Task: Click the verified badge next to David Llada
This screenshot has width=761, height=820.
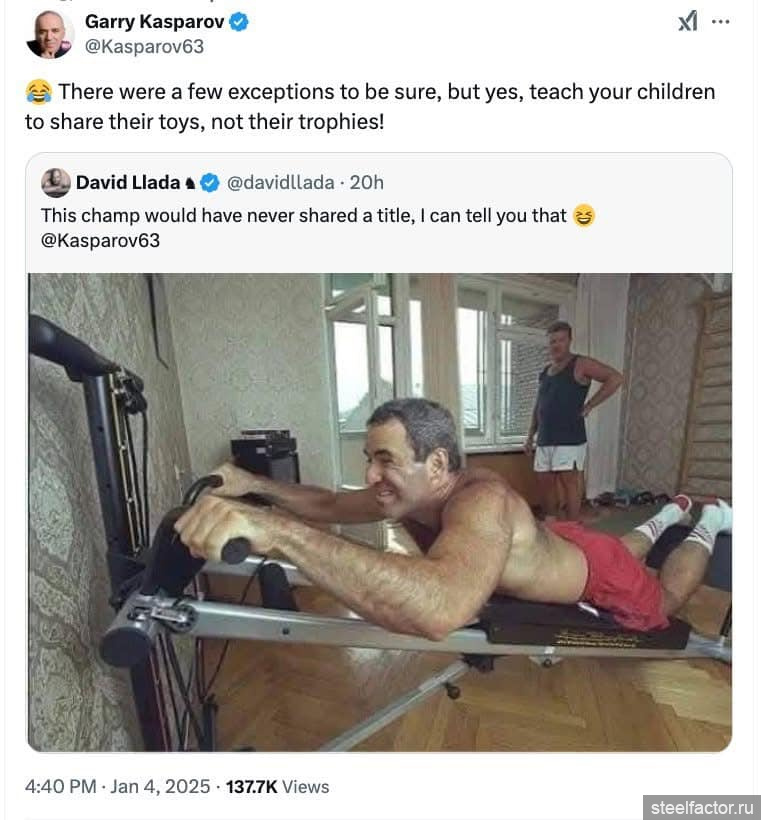Action: (209, 182)
